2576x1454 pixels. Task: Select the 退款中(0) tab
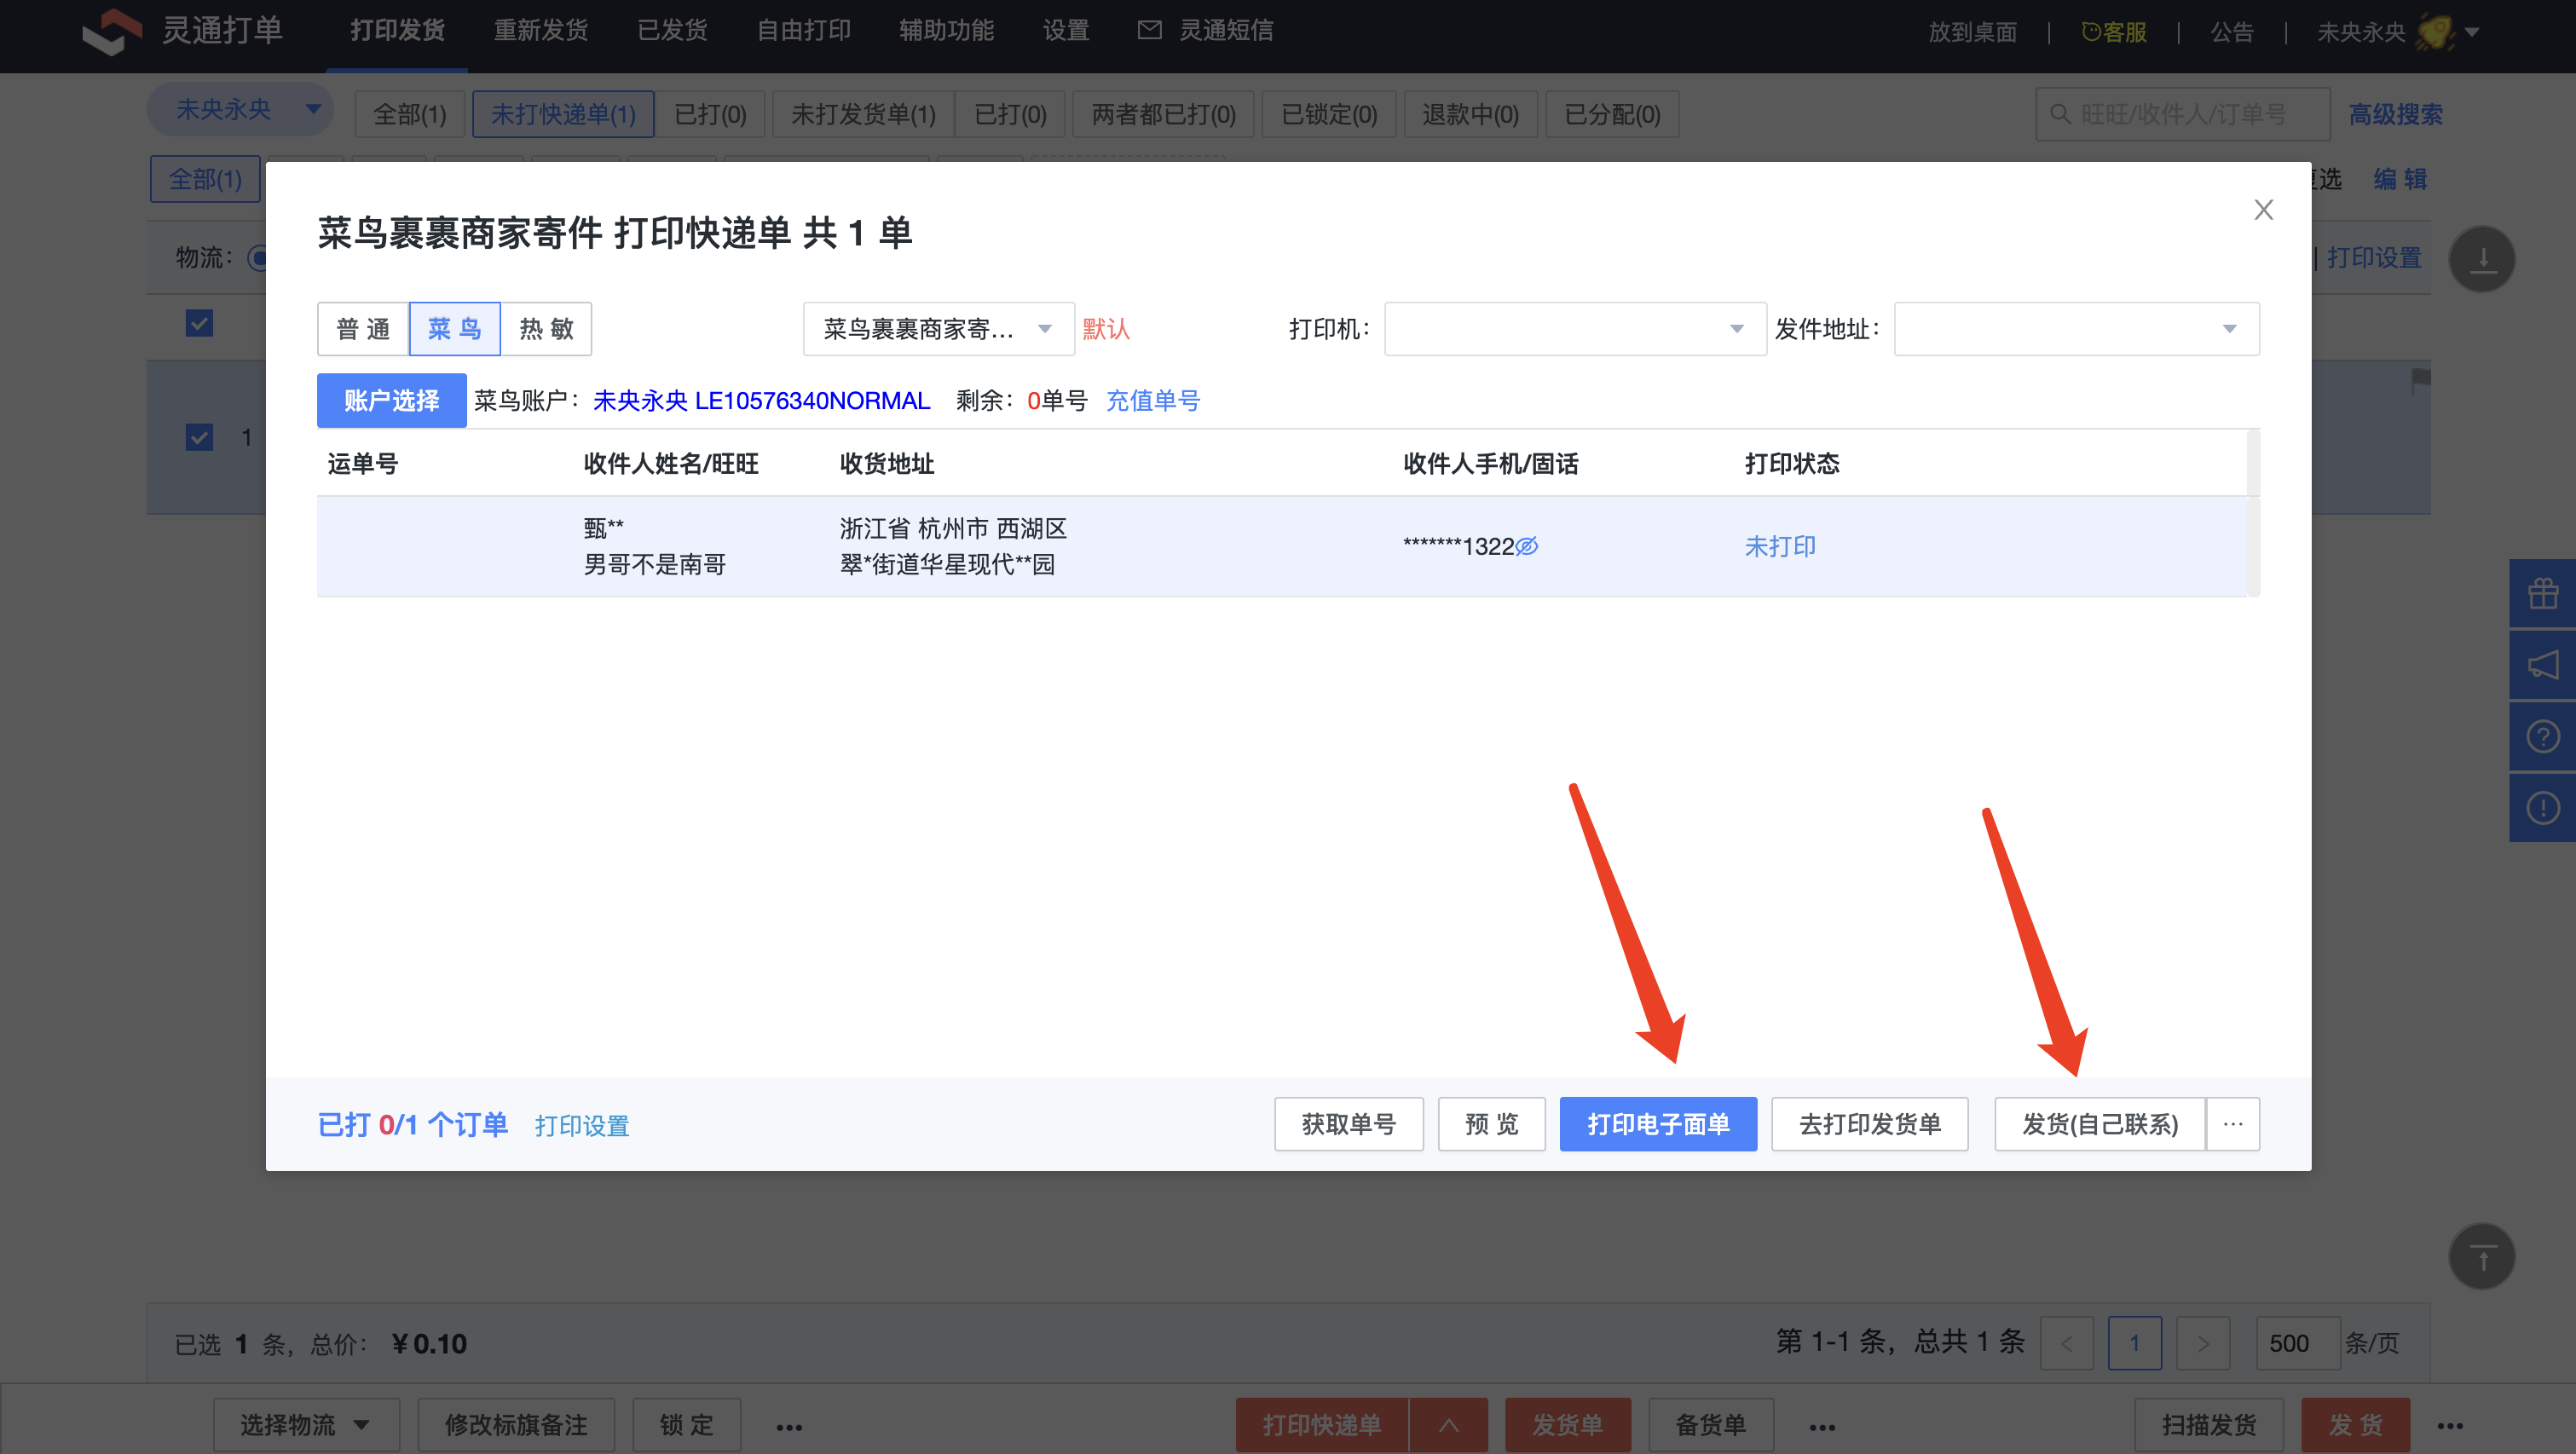click(x=1471, y=114)
